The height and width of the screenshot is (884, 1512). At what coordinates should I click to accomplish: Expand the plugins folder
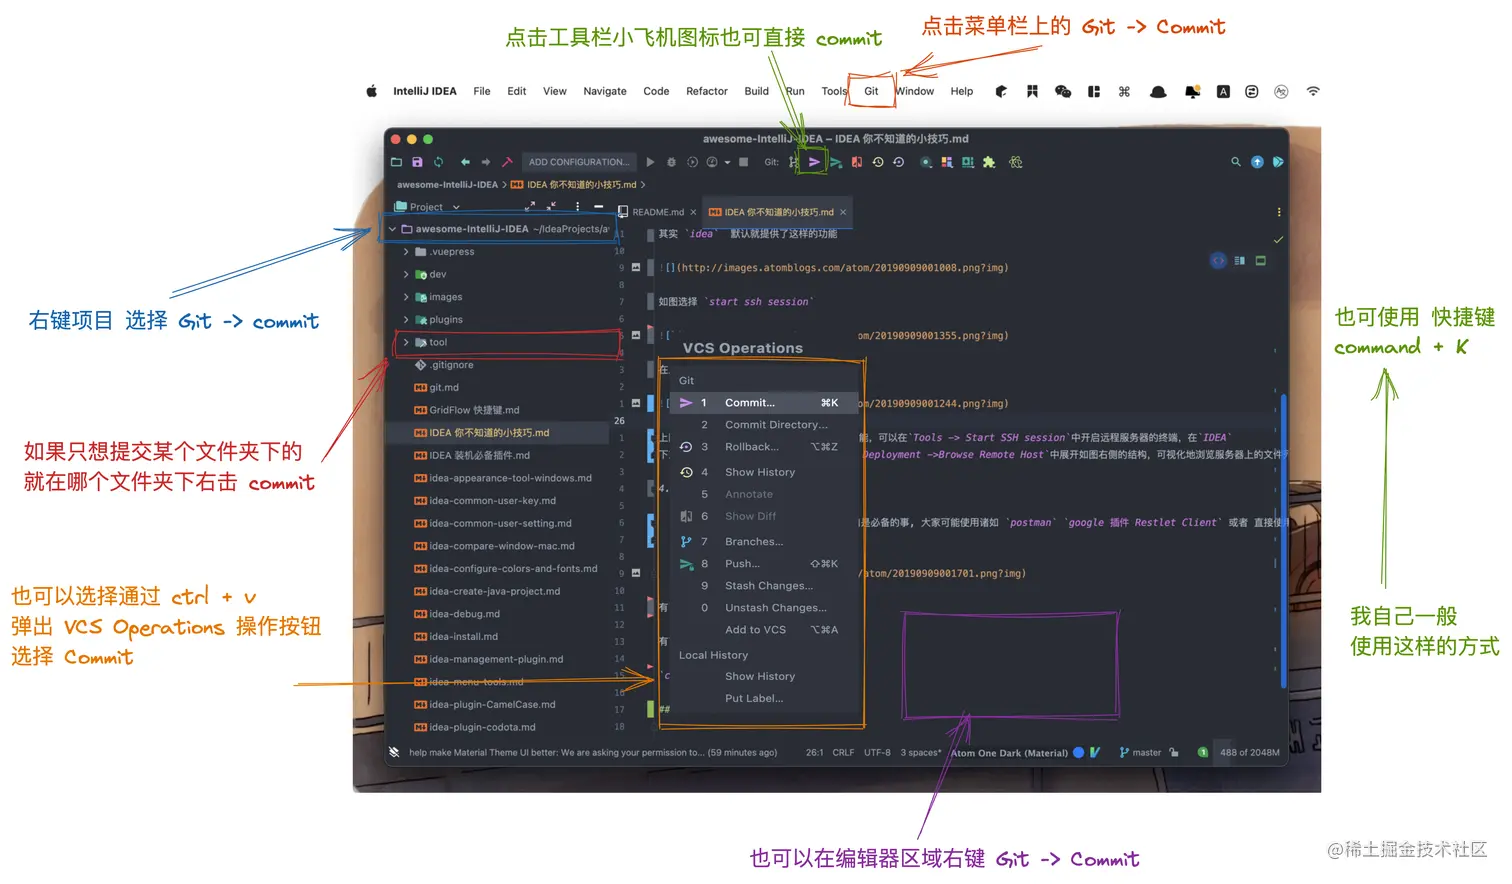(406, 320)
